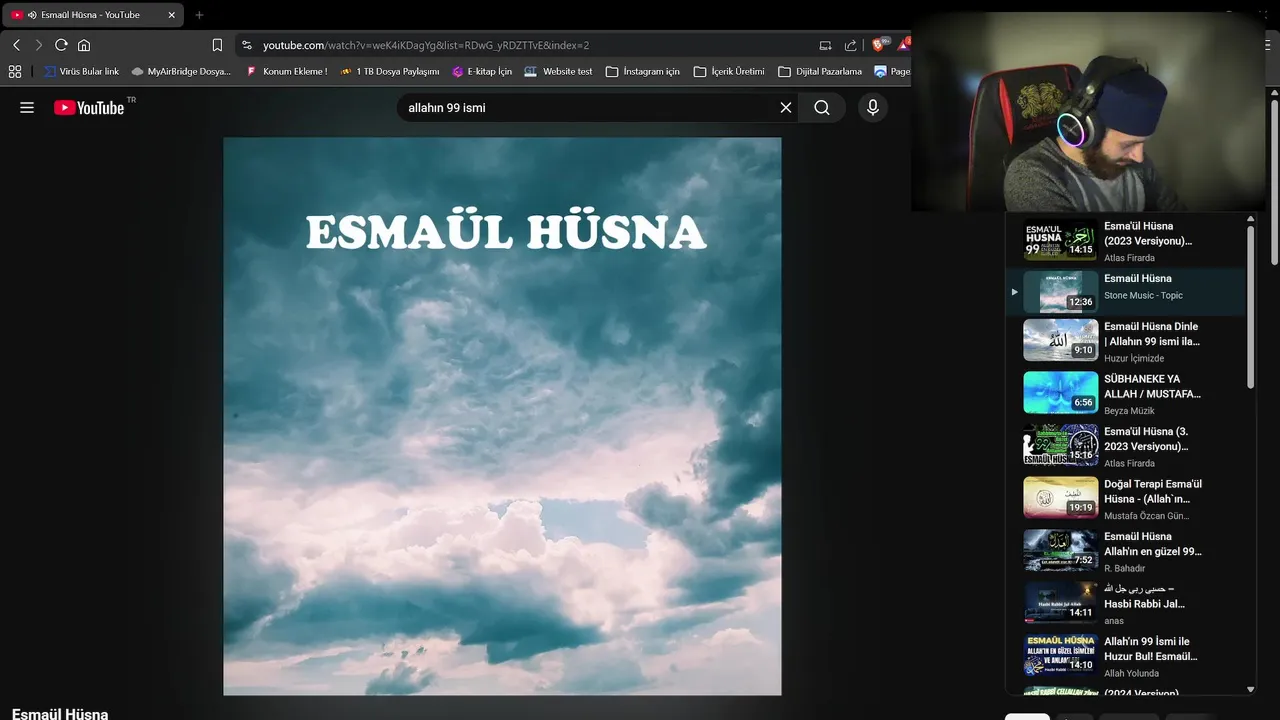Open 'SÜBHANEKE YA ALLAH / MUSTAFA...' video
Viewport: 1280px width, 720px height.
point(1152,386)
